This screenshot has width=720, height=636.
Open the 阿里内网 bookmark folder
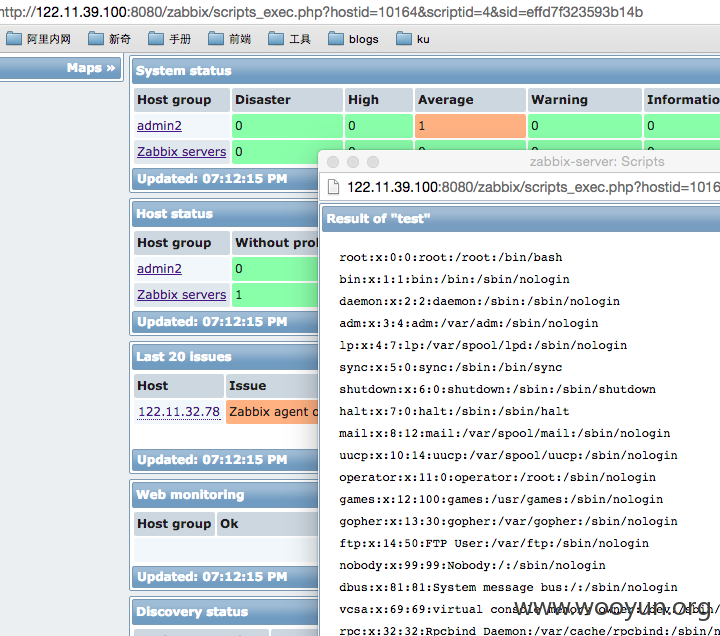pyautogui.click(x=39, y=39)
